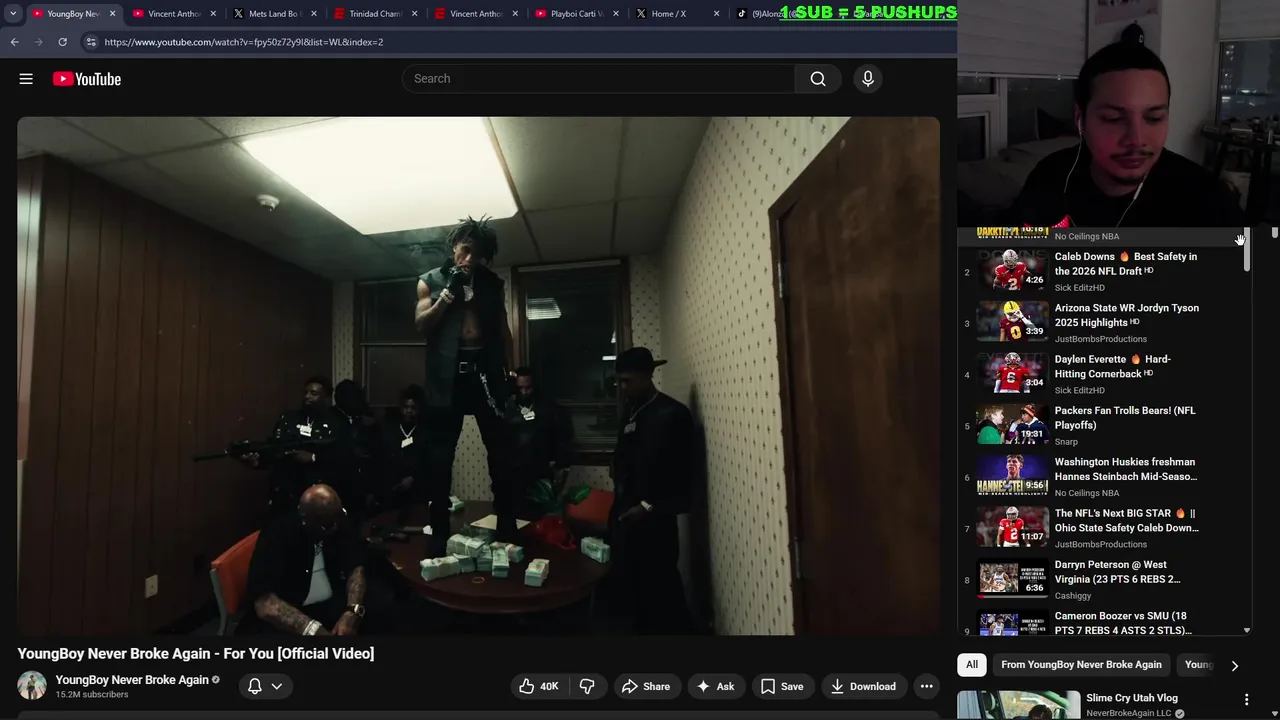The image size is (1280, 720).
Task: Switch to Mets Land Bo X tab
Action: click(x=273, y=14)
